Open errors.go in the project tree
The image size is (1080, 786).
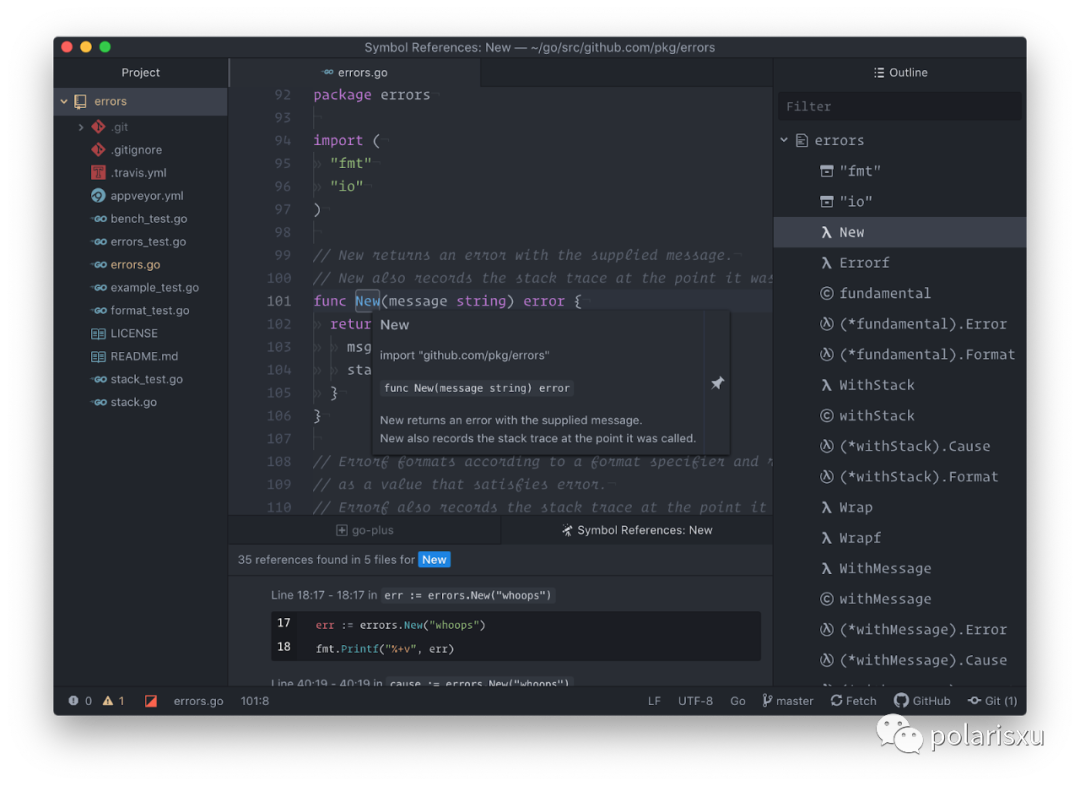pos(135,265)
